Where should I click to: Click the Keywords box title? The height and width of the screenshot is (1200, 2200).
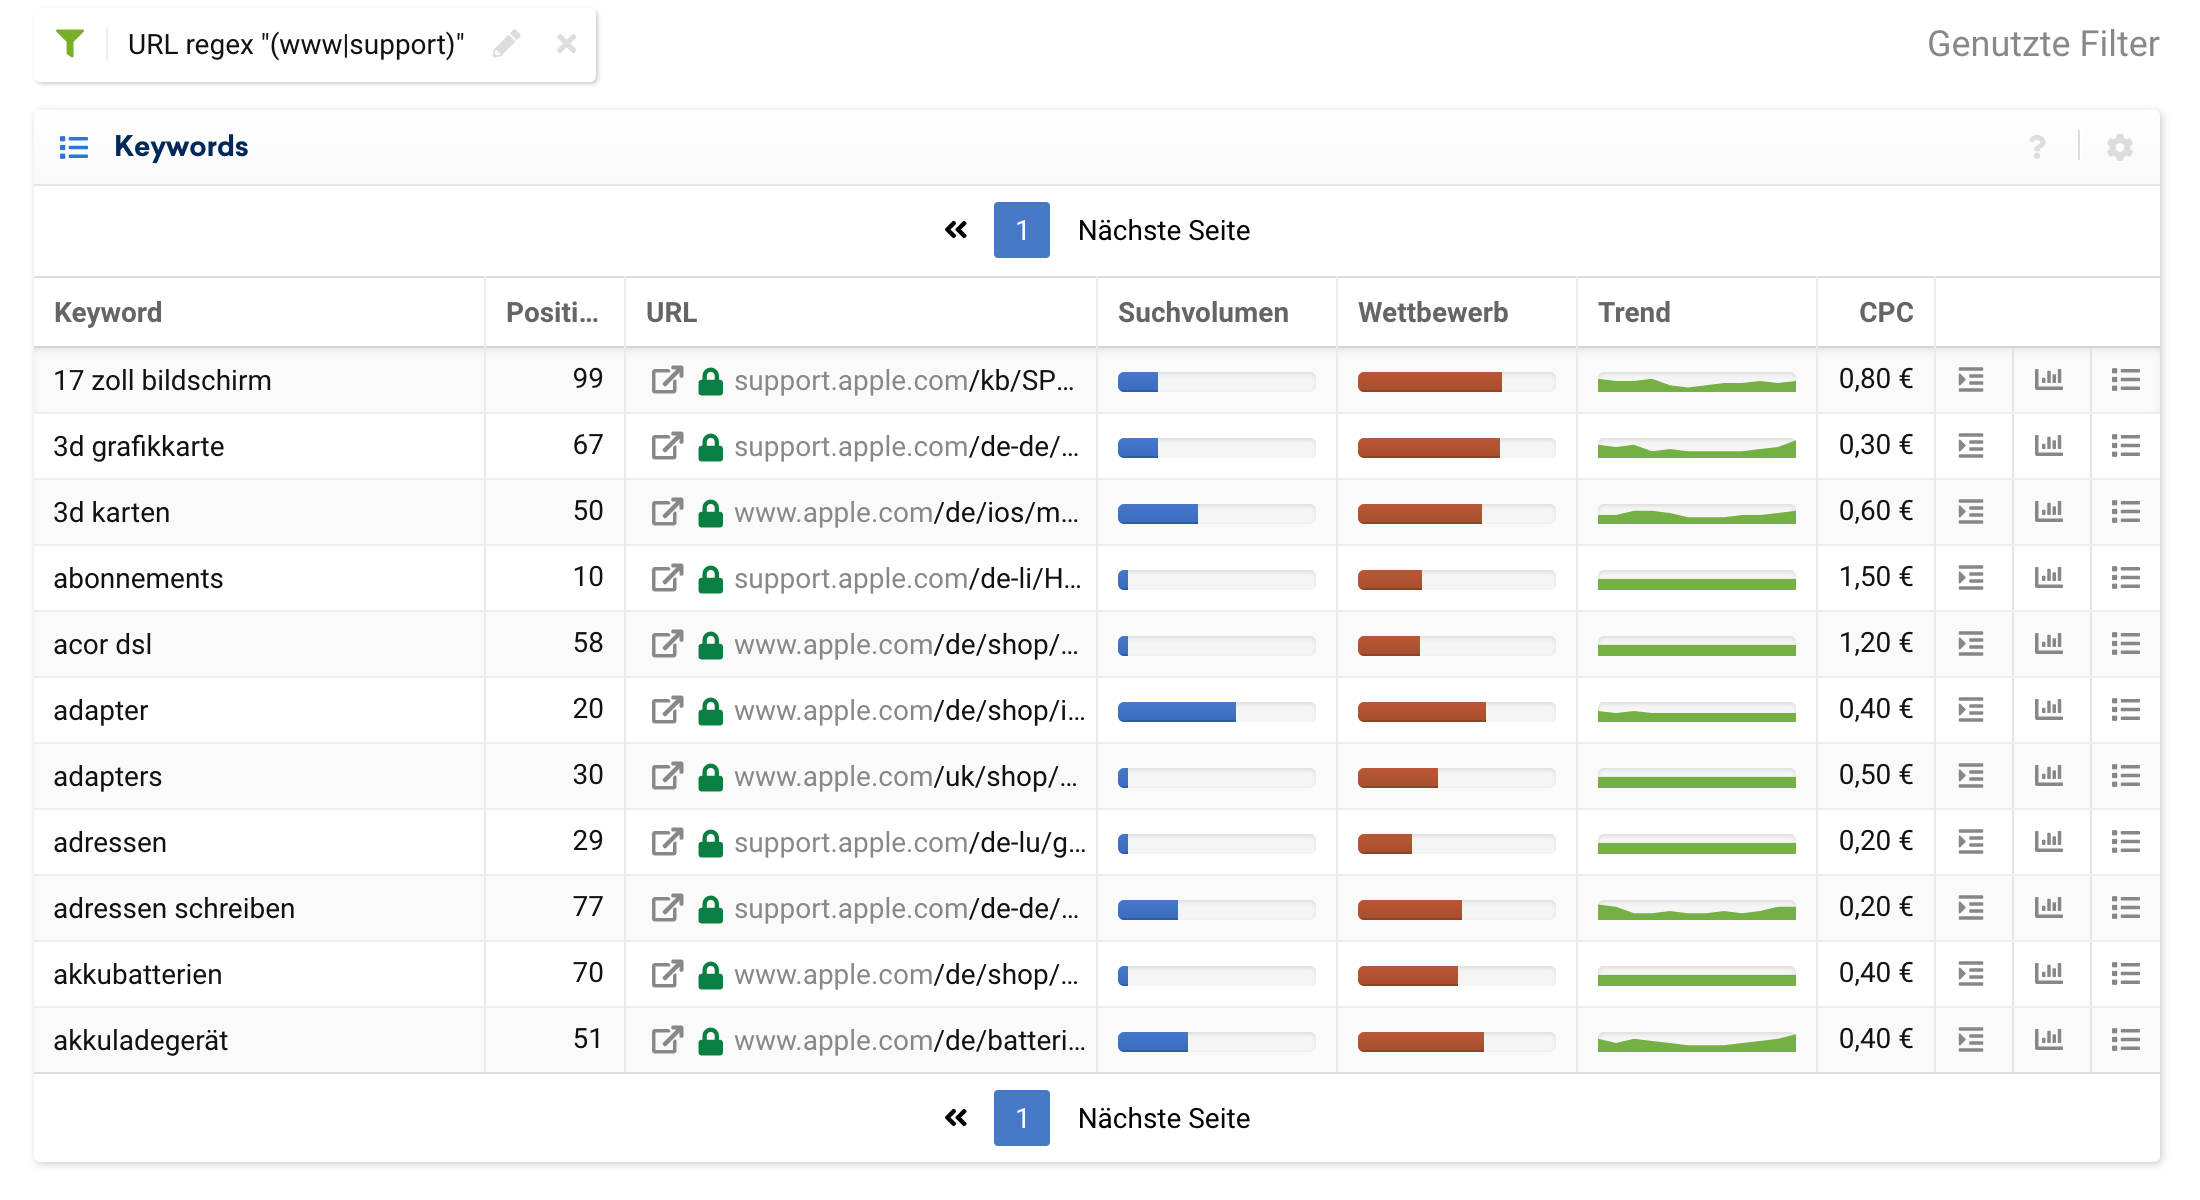(x=181, y=146)
